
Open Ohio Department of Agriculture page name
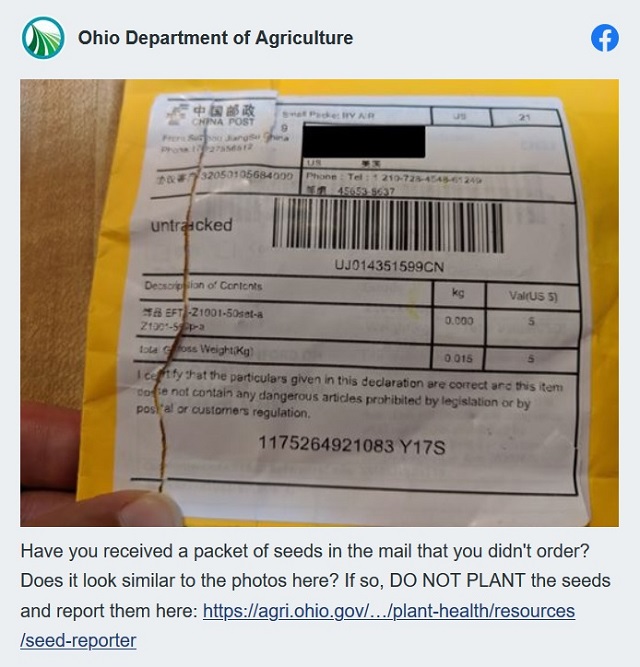pos(215,37)
